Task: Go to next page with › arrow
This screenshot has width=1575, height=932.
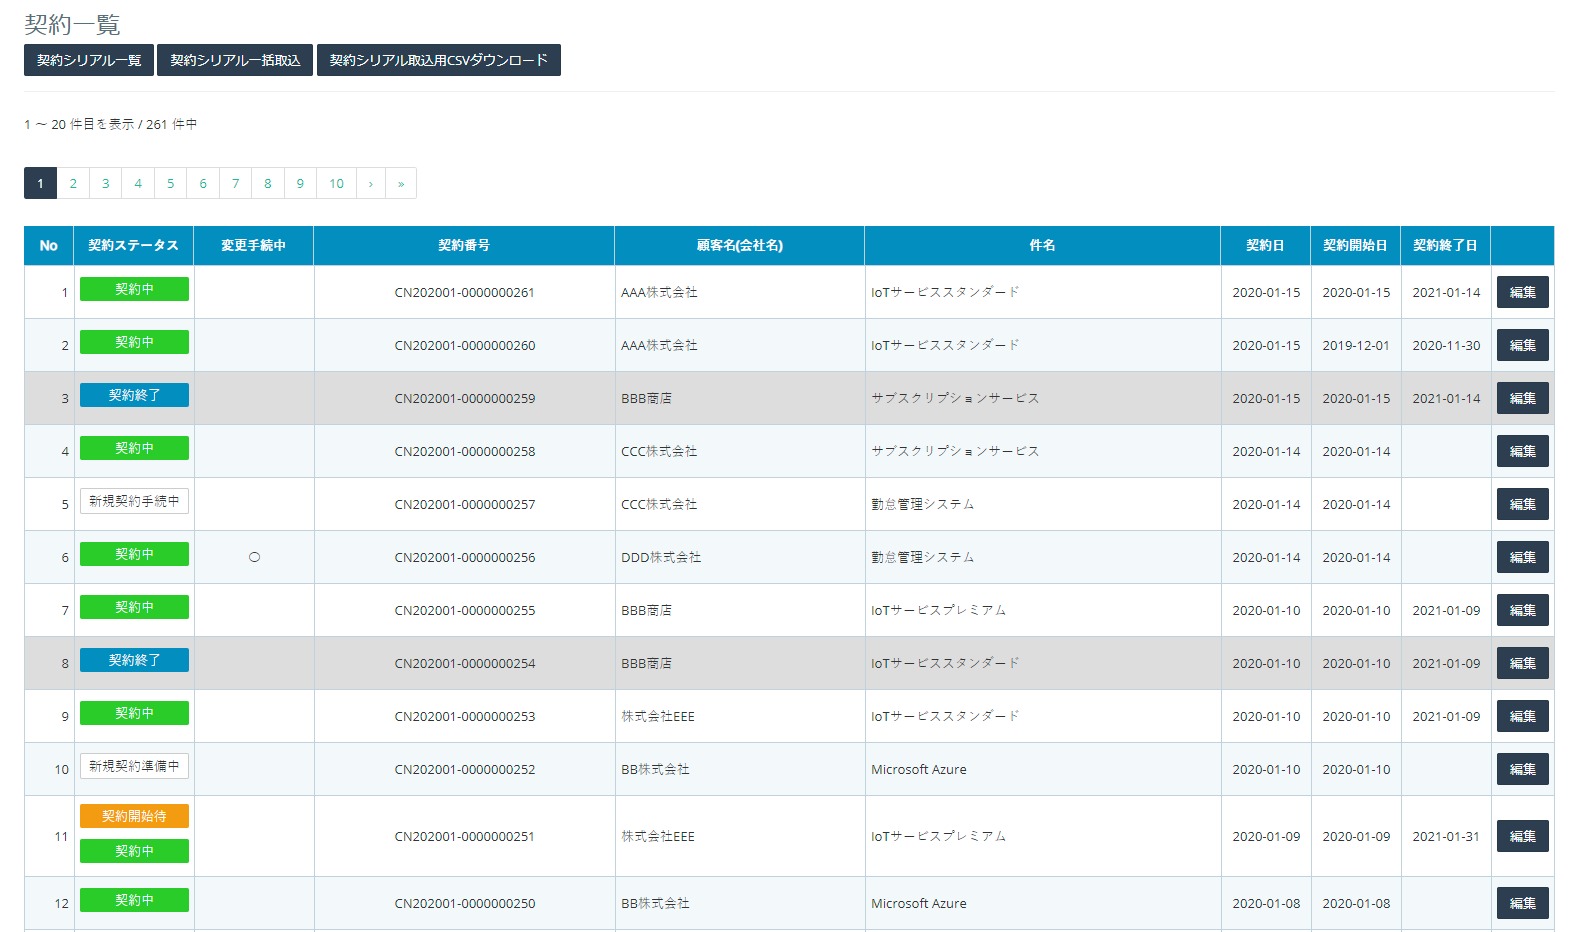Action: [370, 183]
